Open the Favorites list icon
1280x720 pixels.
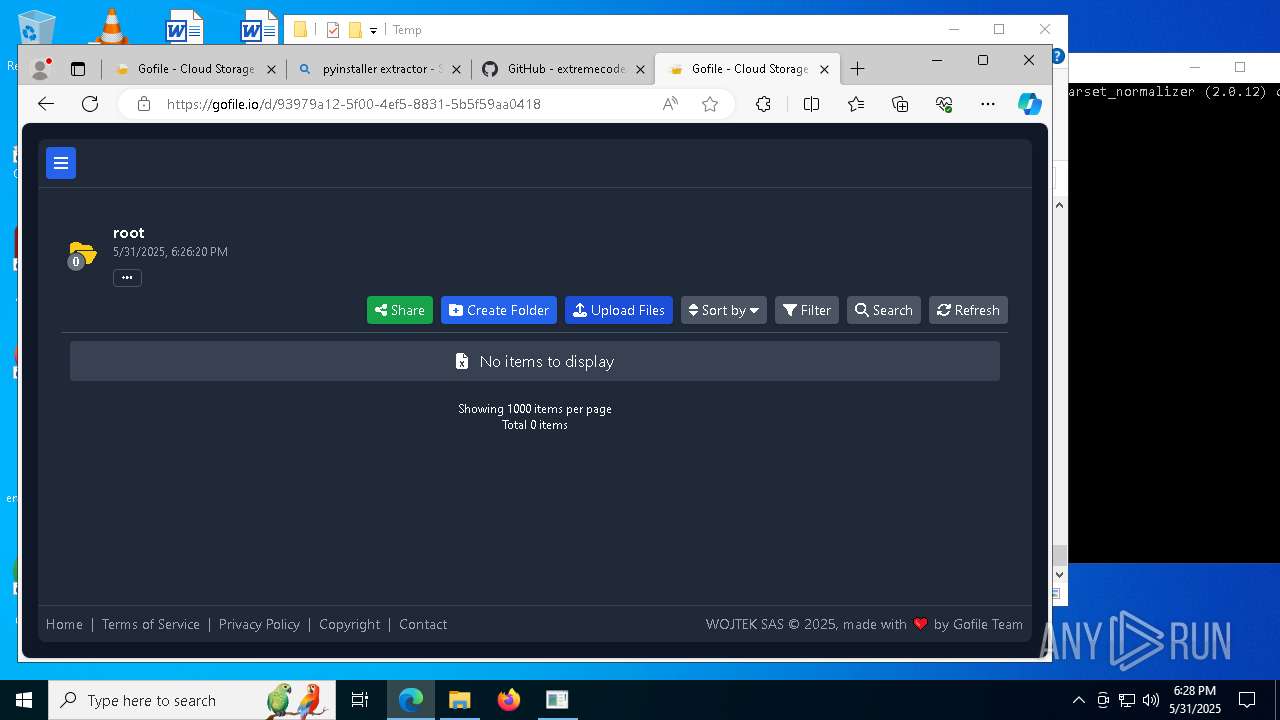pos(856,104)
